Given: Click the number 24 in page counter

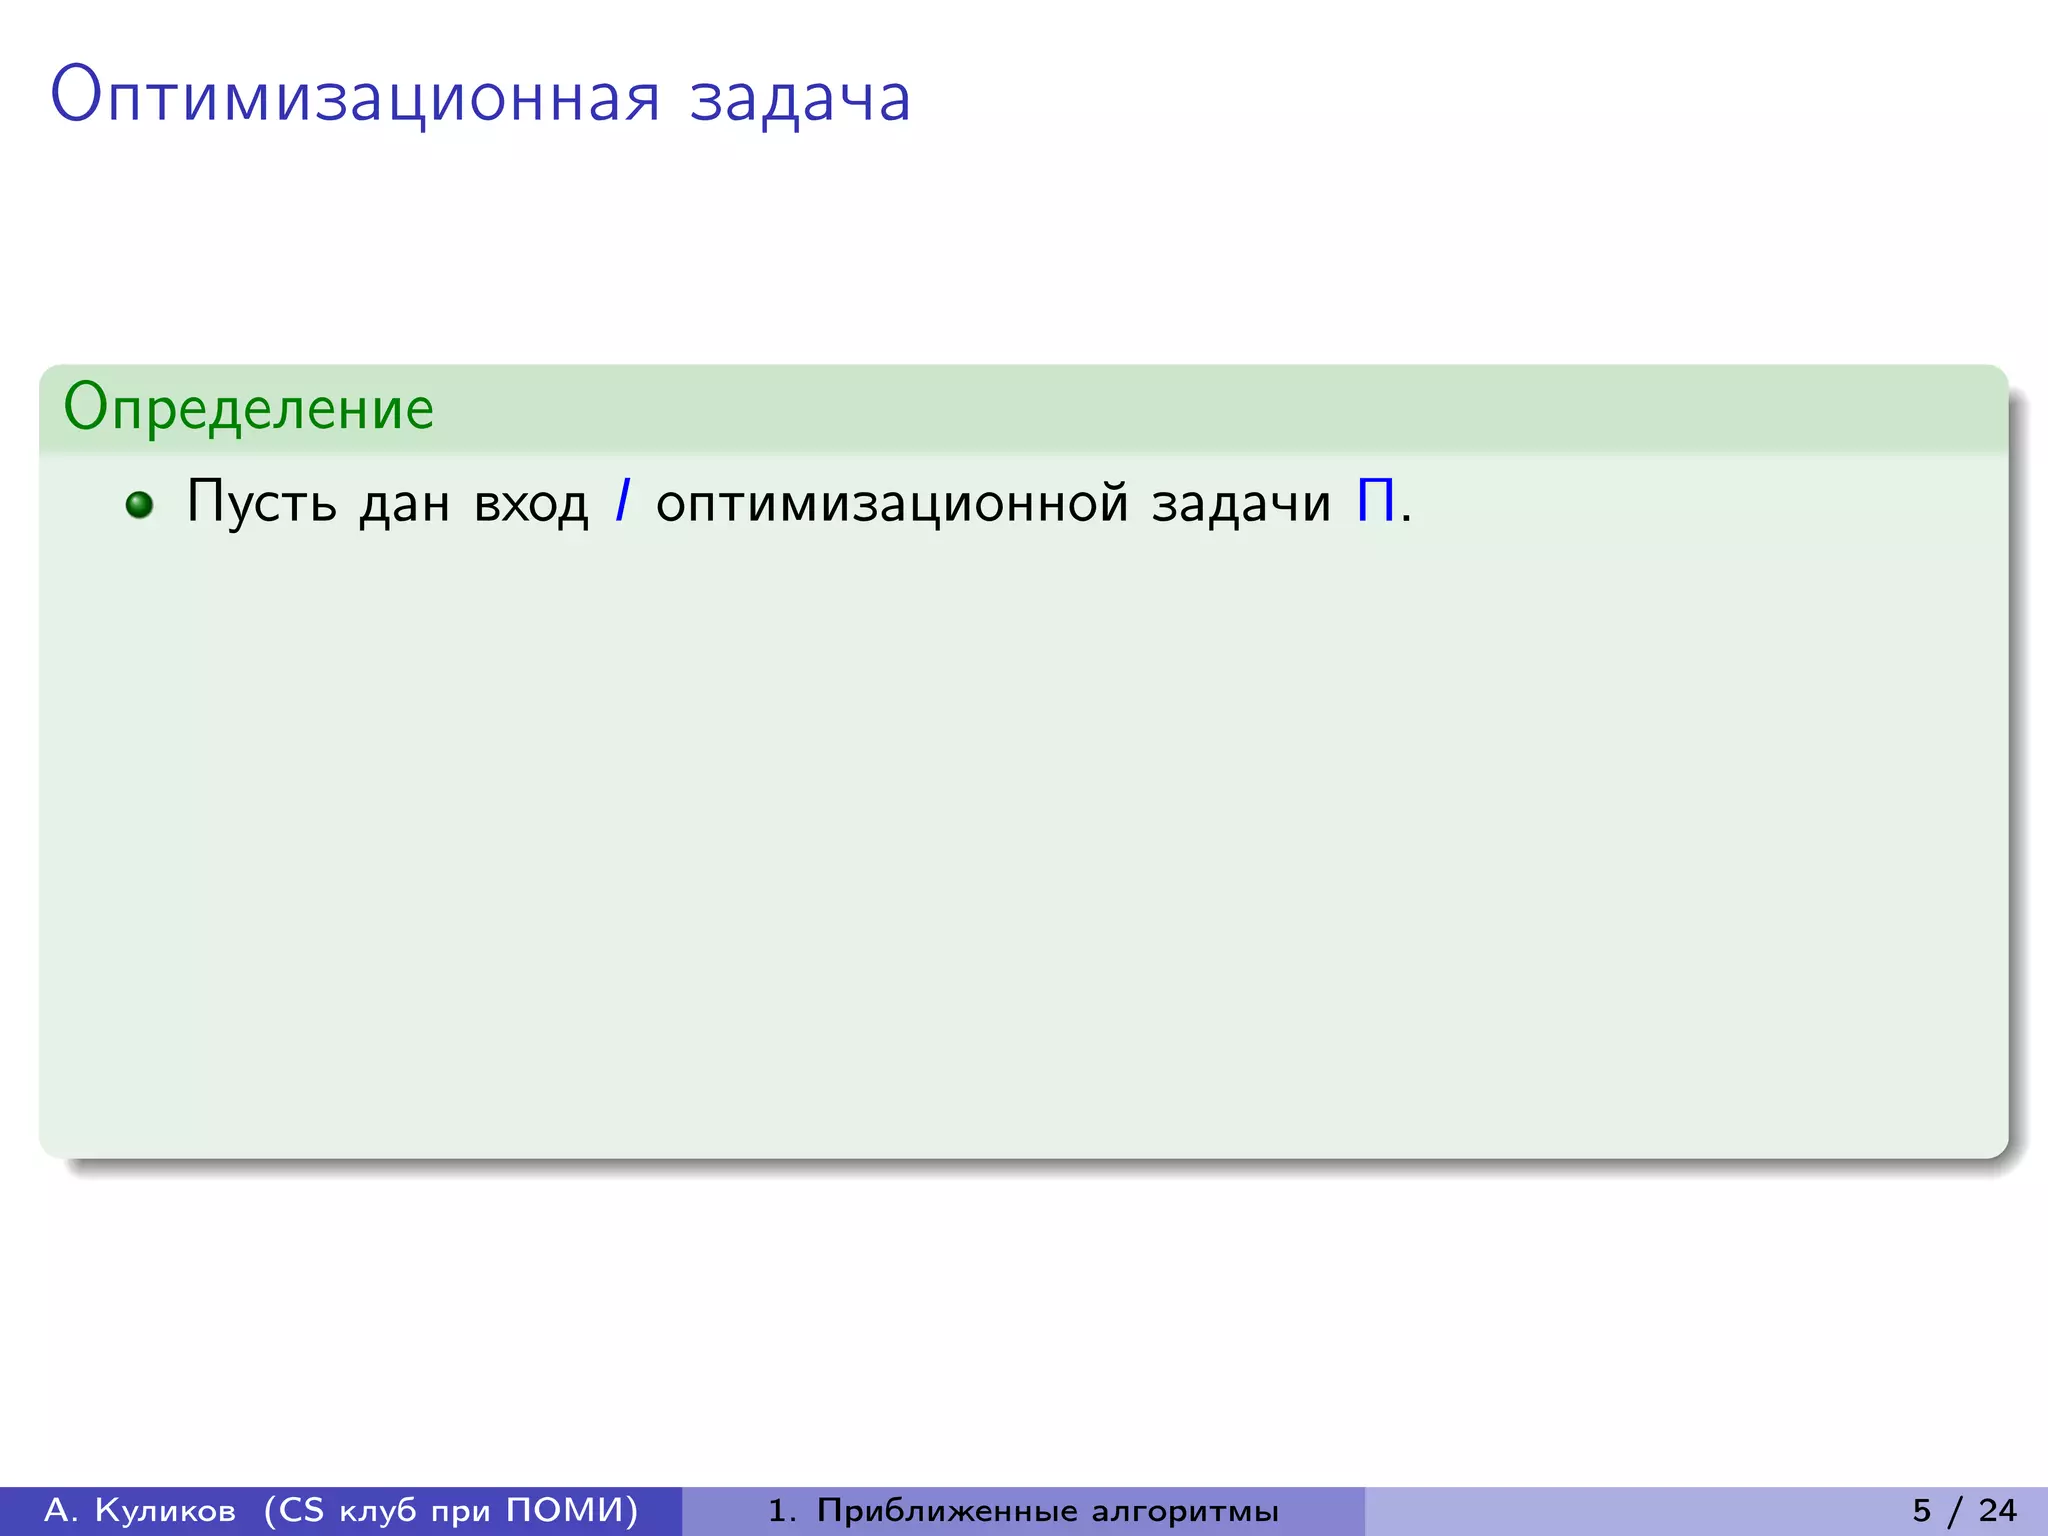Looking at the screenshot, I should tap(1998, 1510).
